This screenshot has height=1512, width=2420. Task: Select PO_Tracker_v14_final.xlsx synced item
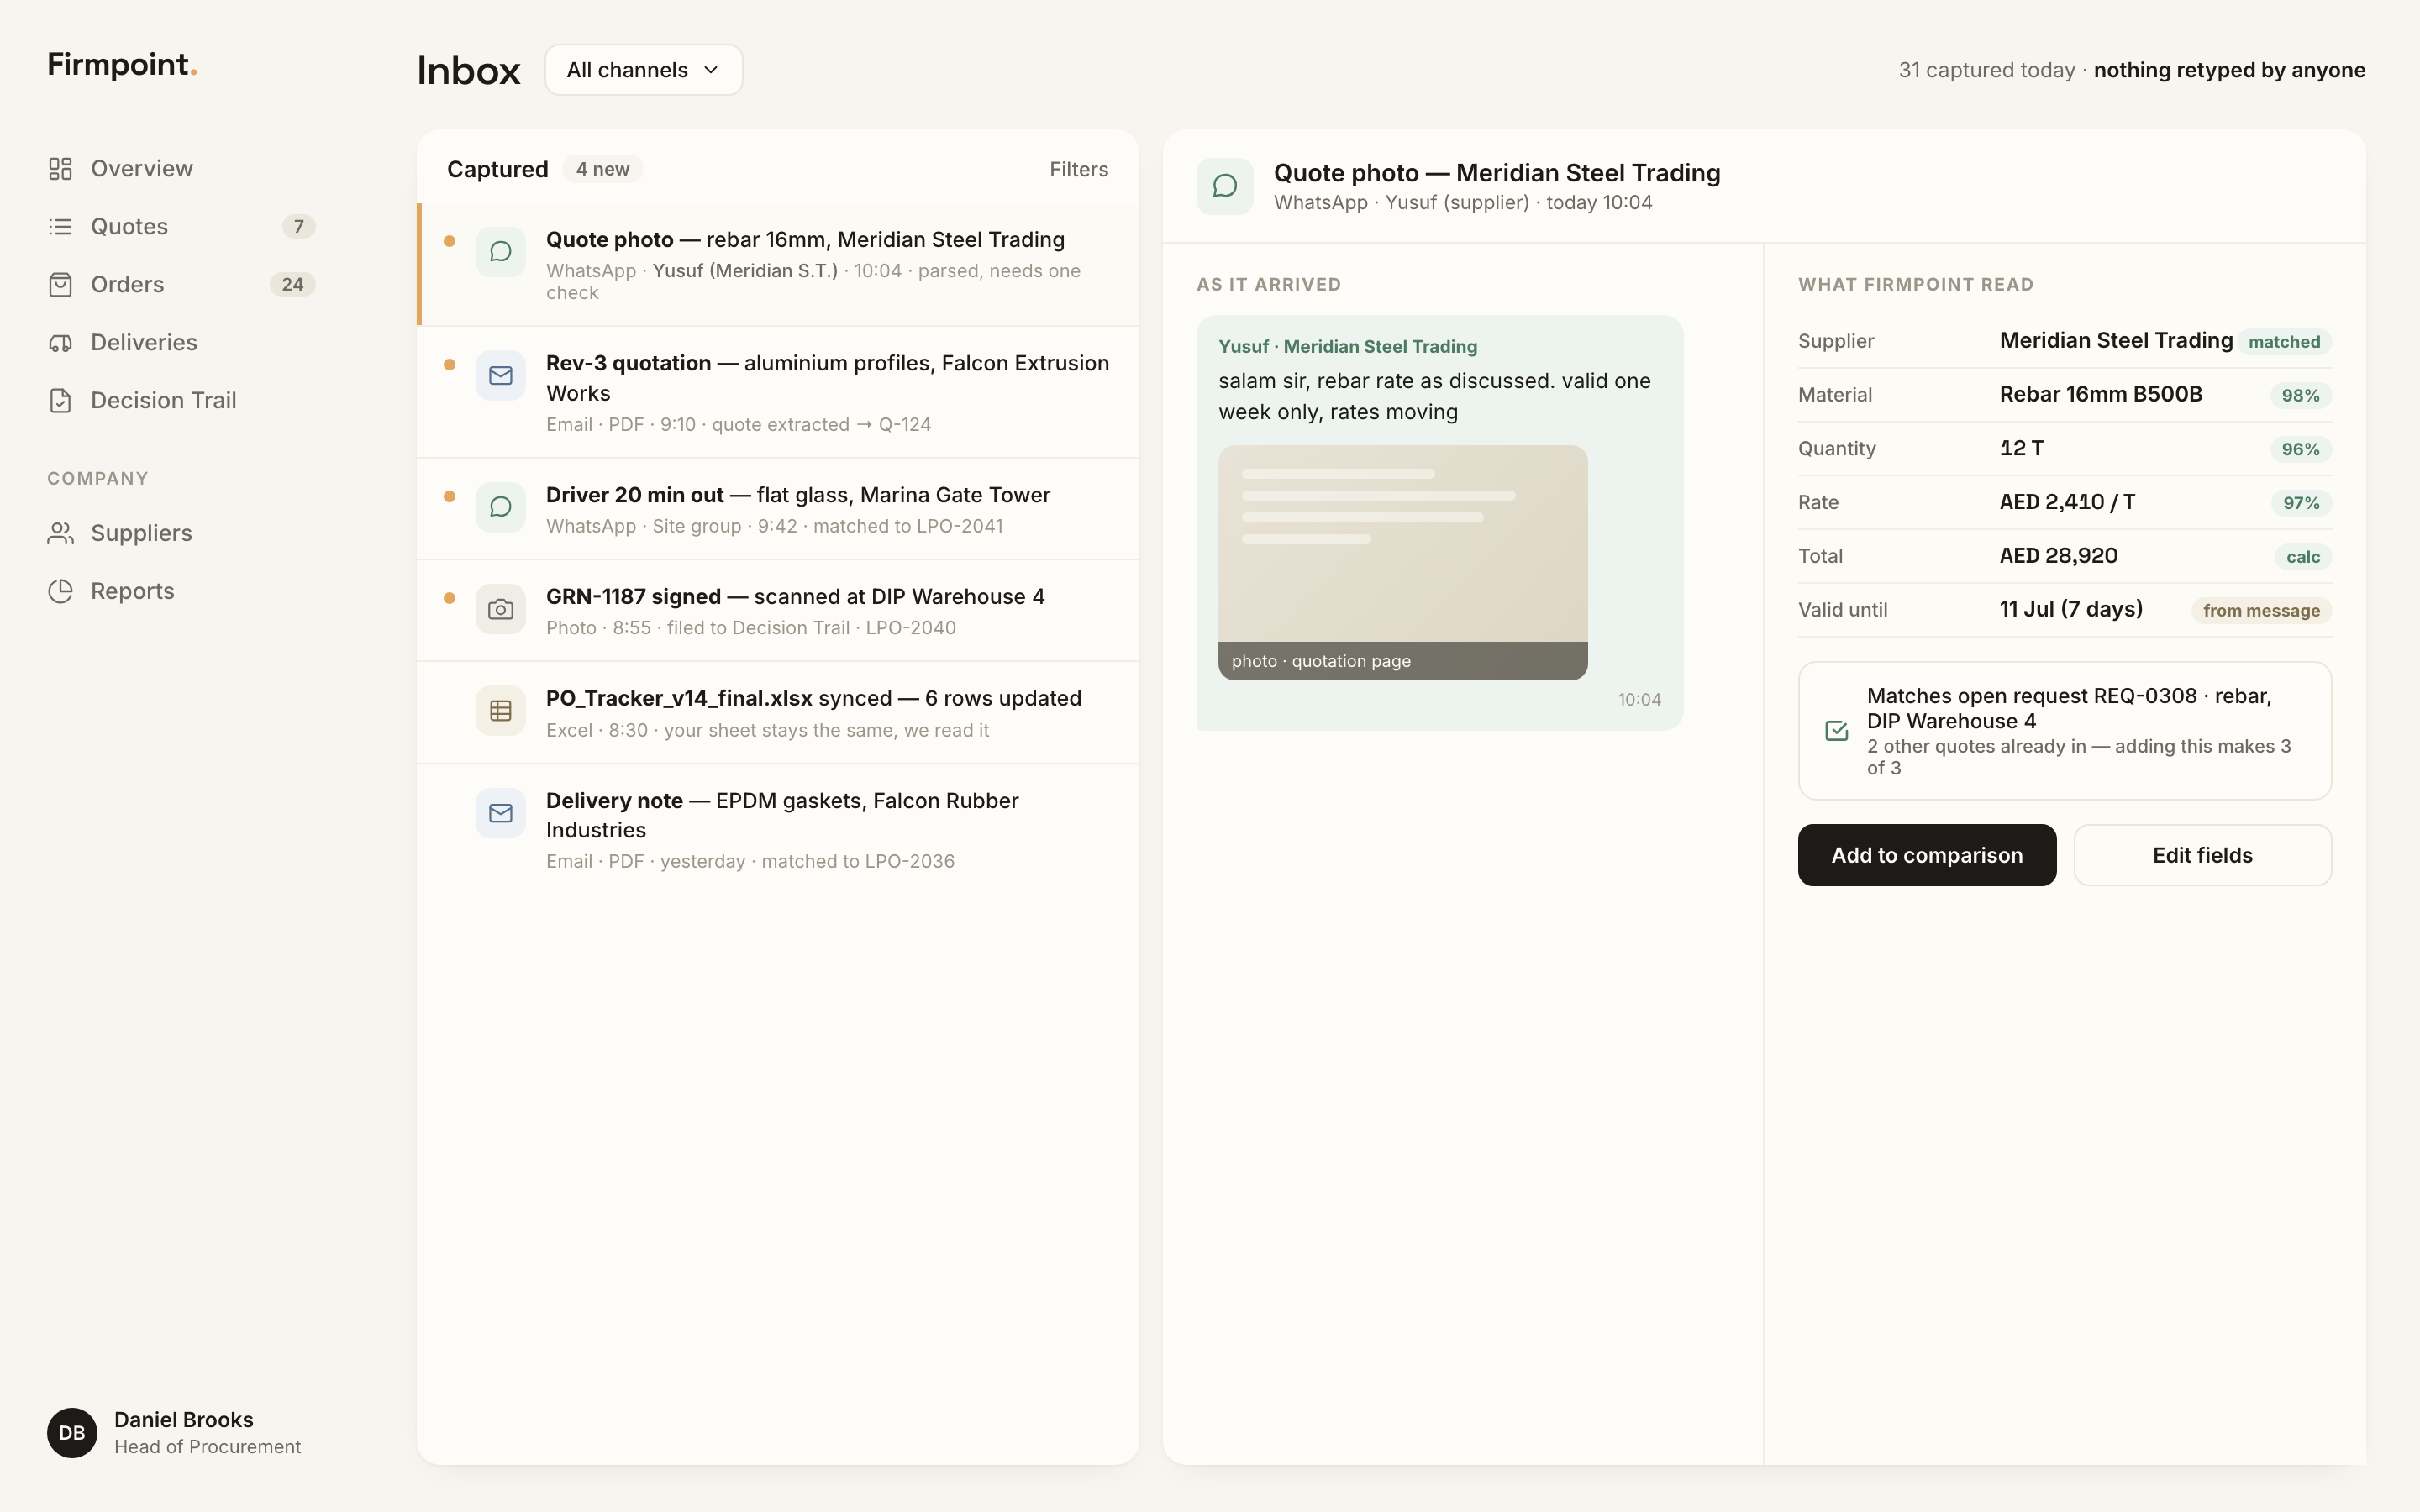tap(779, 713)
